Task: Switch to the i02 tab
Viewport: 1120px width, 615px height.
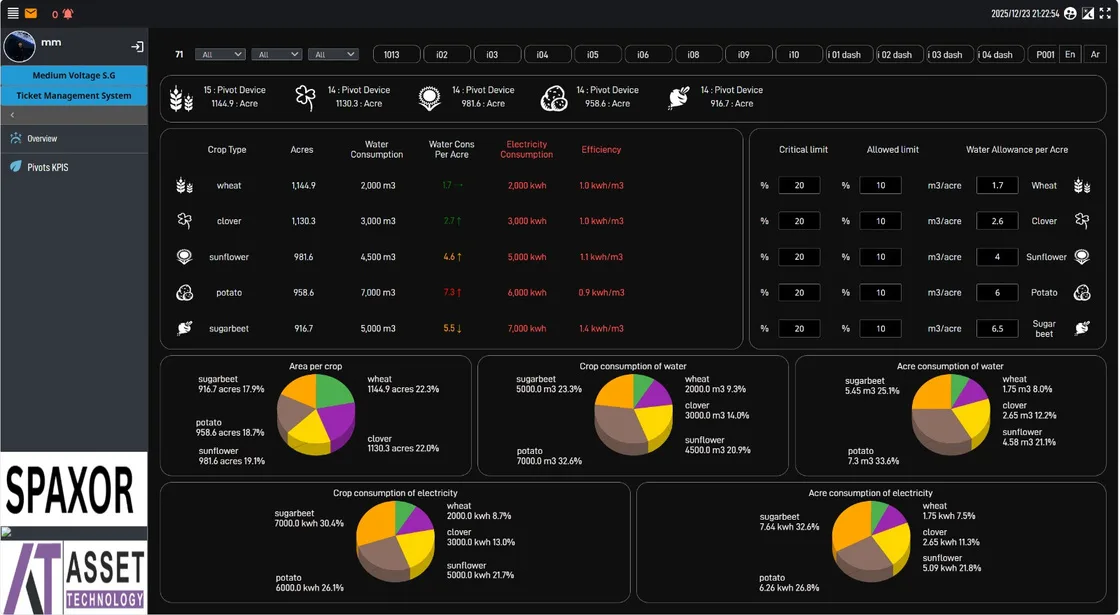Action: click(447, 54)
